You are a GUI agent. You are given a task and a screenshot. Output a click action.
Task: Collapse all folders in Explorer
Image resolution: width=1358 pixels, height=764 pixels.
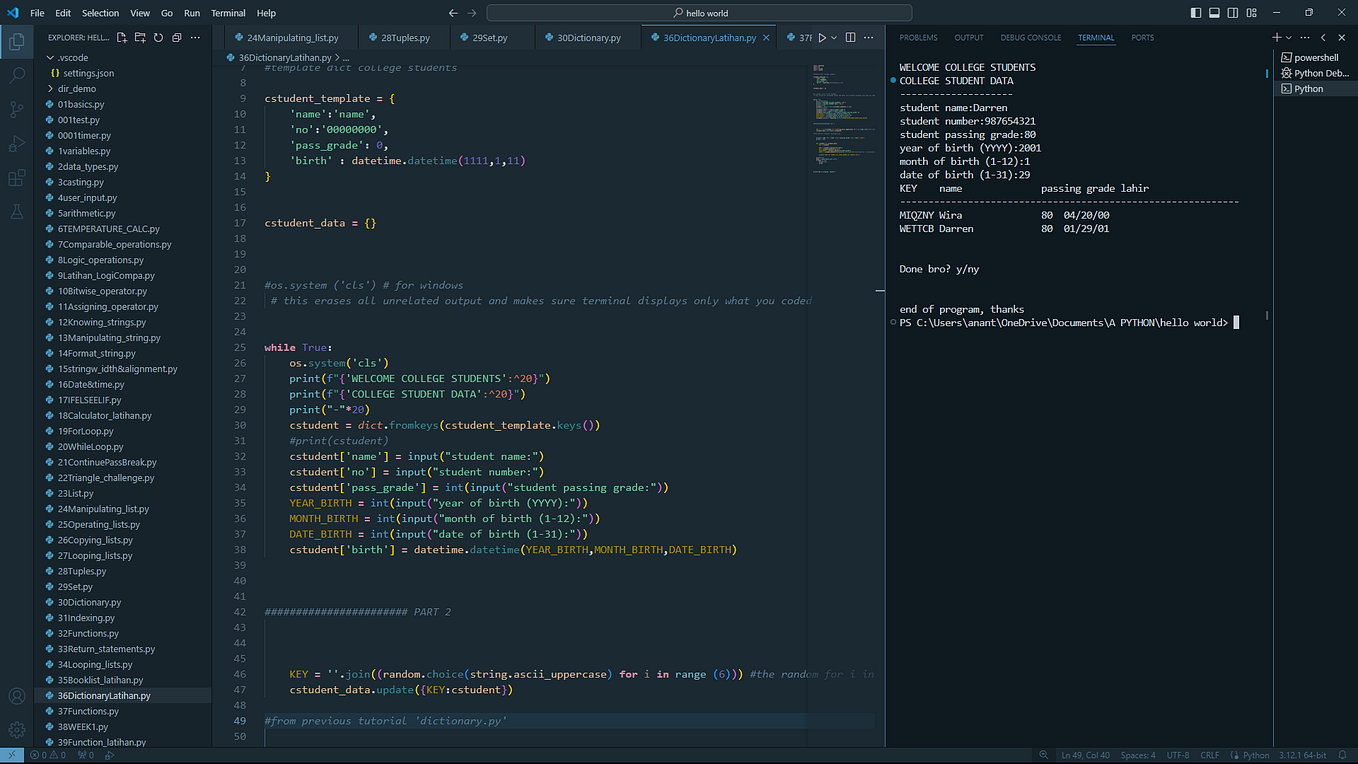[177, 37]
